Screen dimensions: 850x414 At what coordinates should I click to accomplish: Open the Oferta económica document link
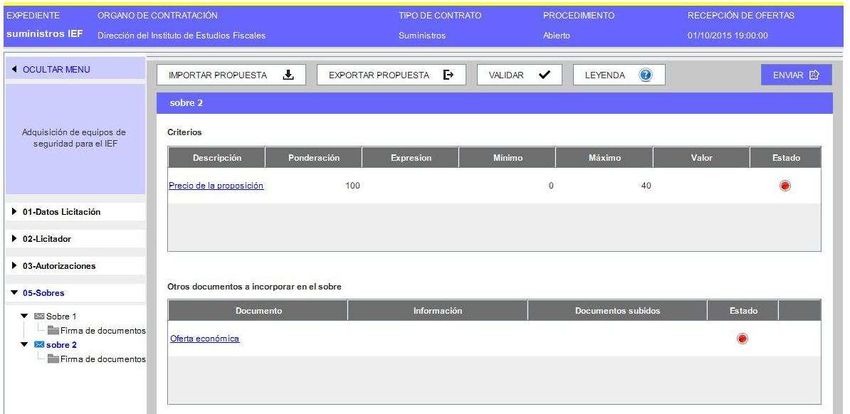tap(205, 339)
